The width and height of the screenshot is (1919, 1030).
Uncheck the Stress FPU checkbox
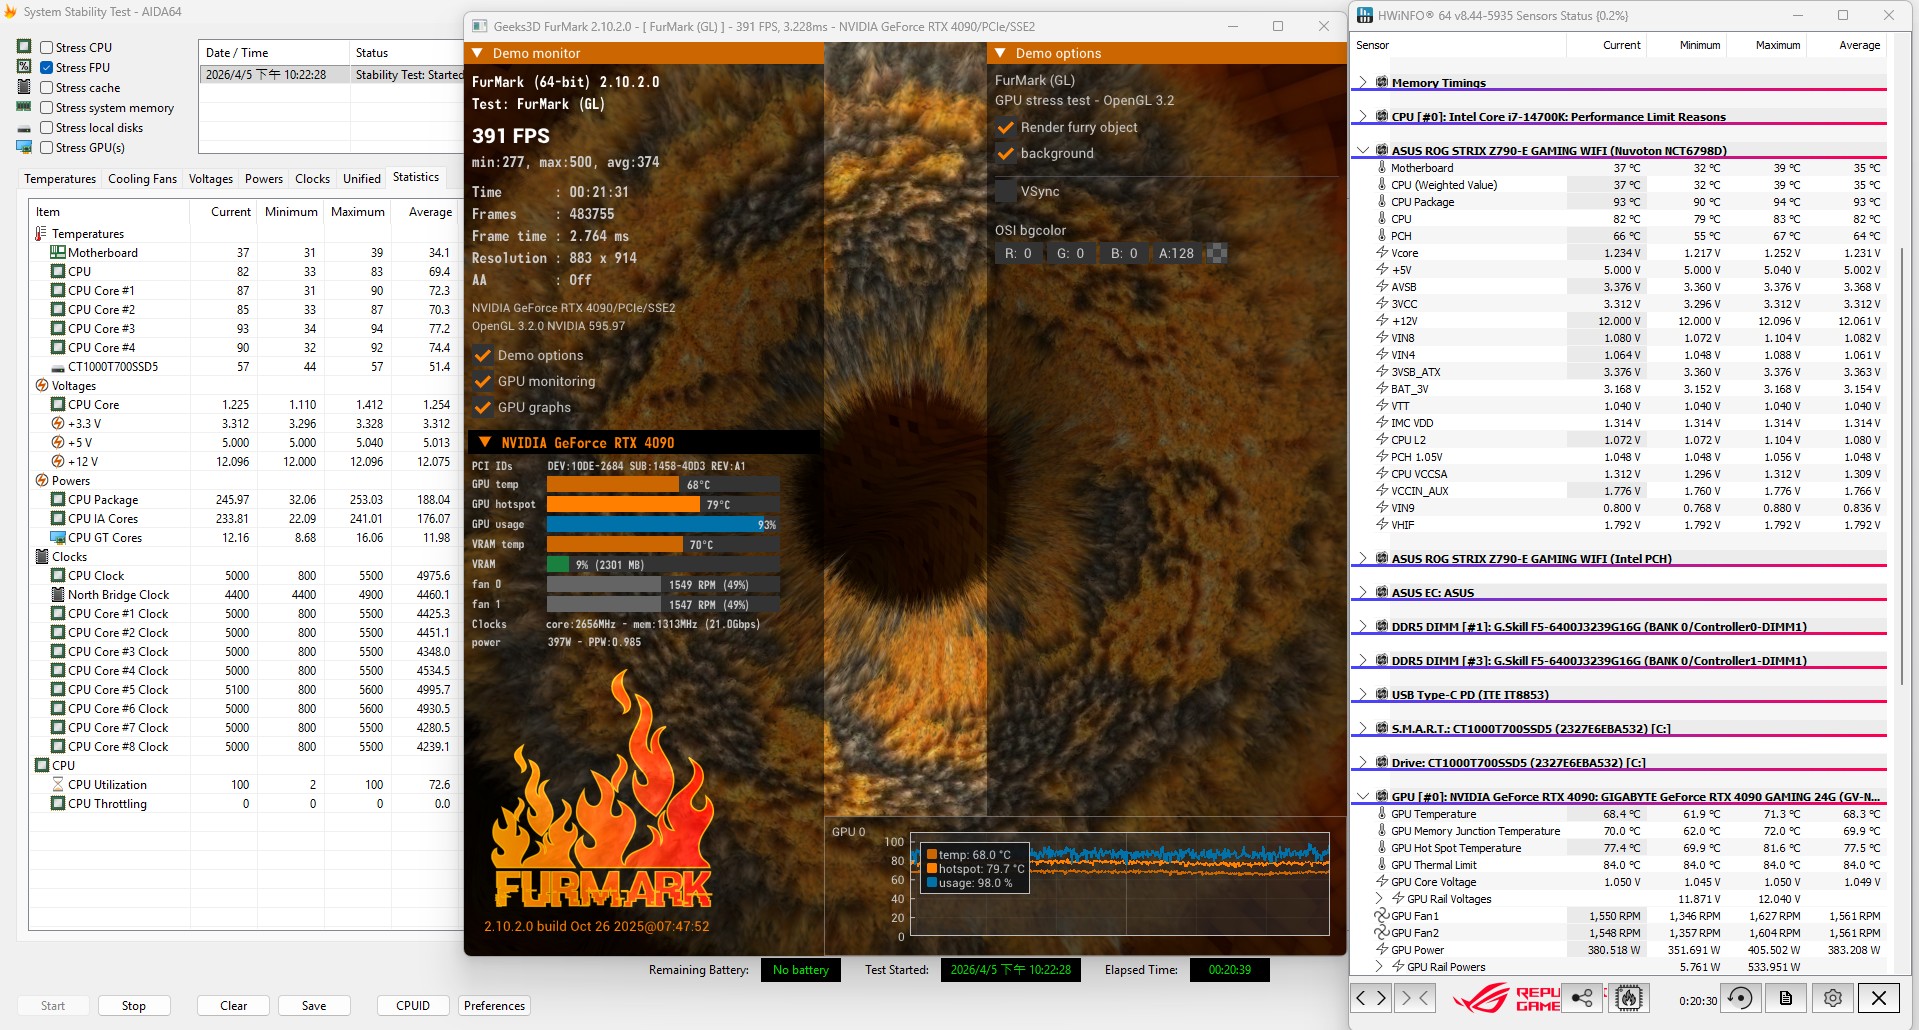tap(47, 67)
